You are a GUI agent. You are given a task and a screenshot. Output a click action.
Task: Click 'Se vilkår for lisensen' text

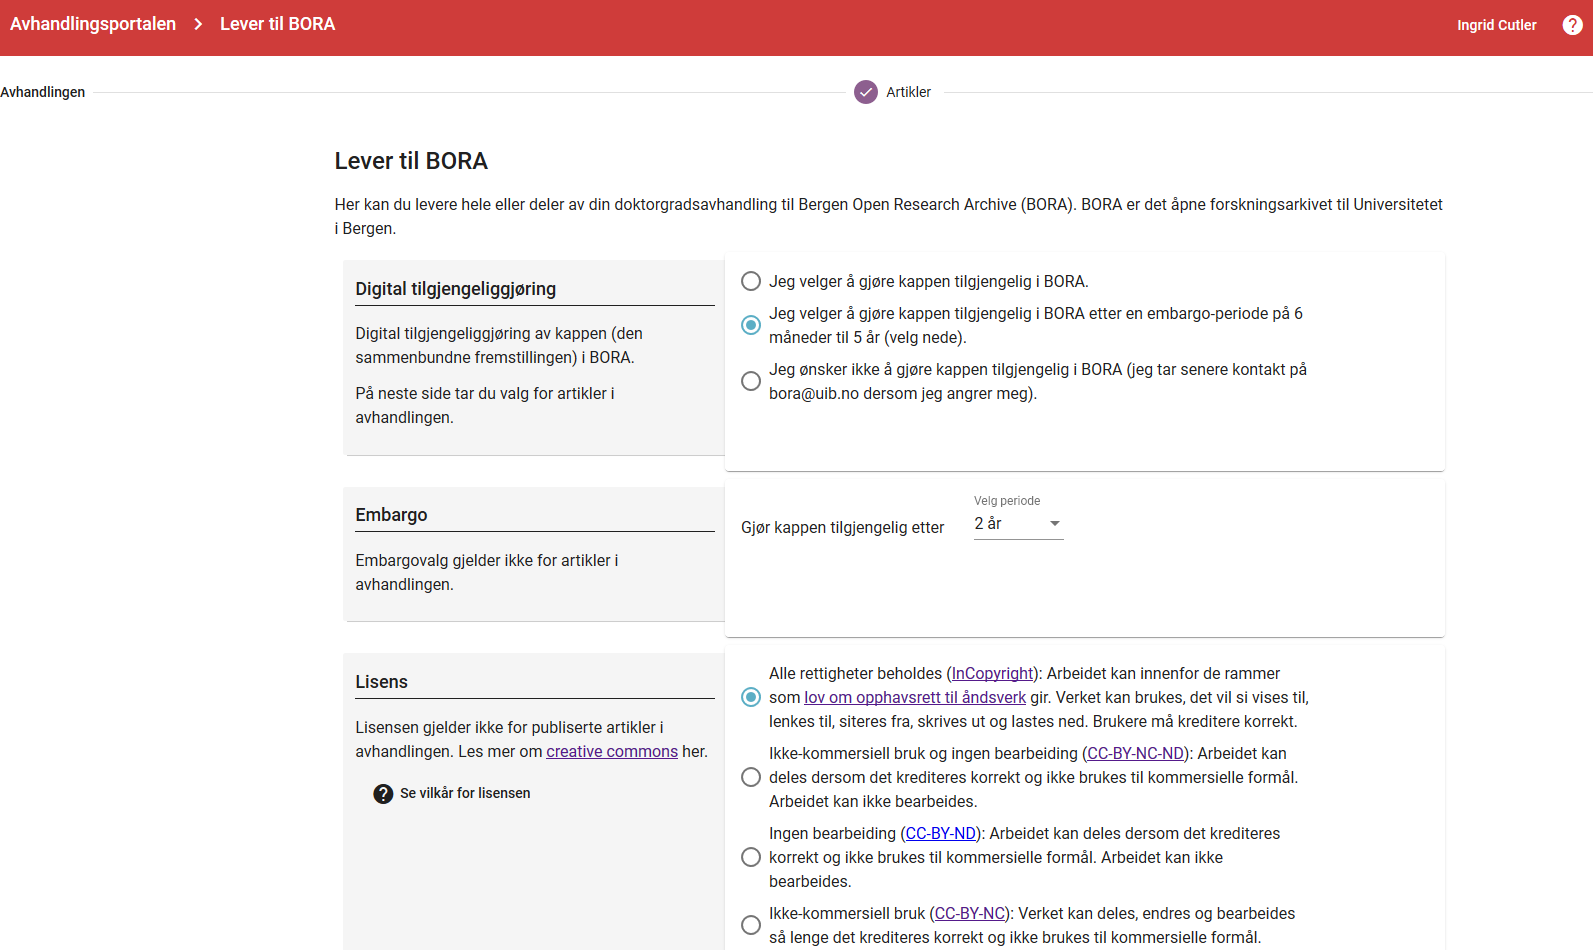point(465,793)
